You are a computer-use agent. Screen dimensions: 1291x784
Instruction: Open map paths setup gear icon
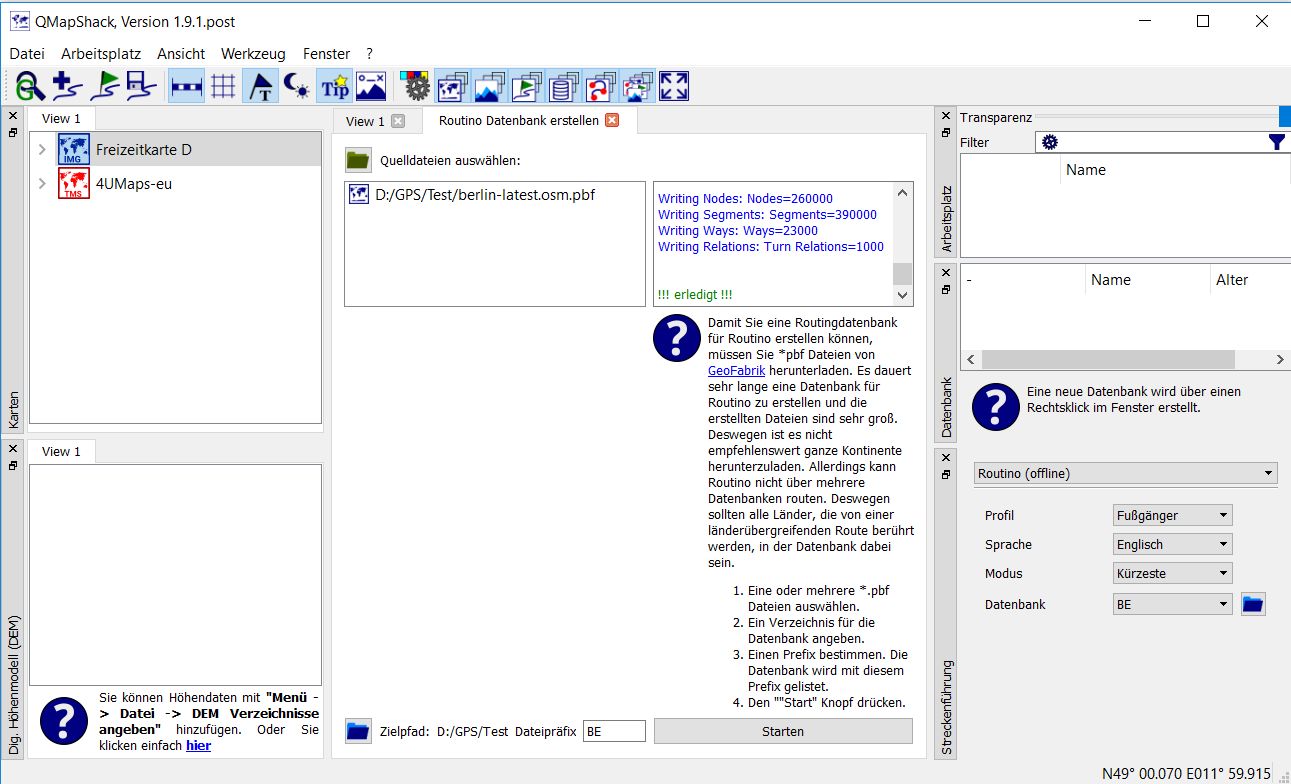416,87
